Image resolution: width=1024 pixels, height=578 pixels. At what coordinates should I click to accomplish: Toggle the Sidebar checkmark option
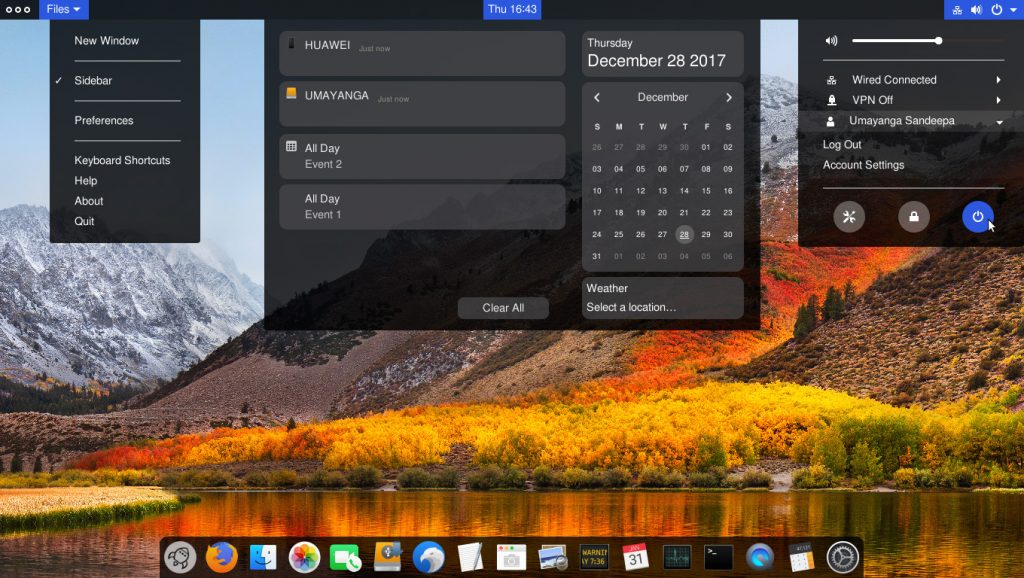click(94, 81)
